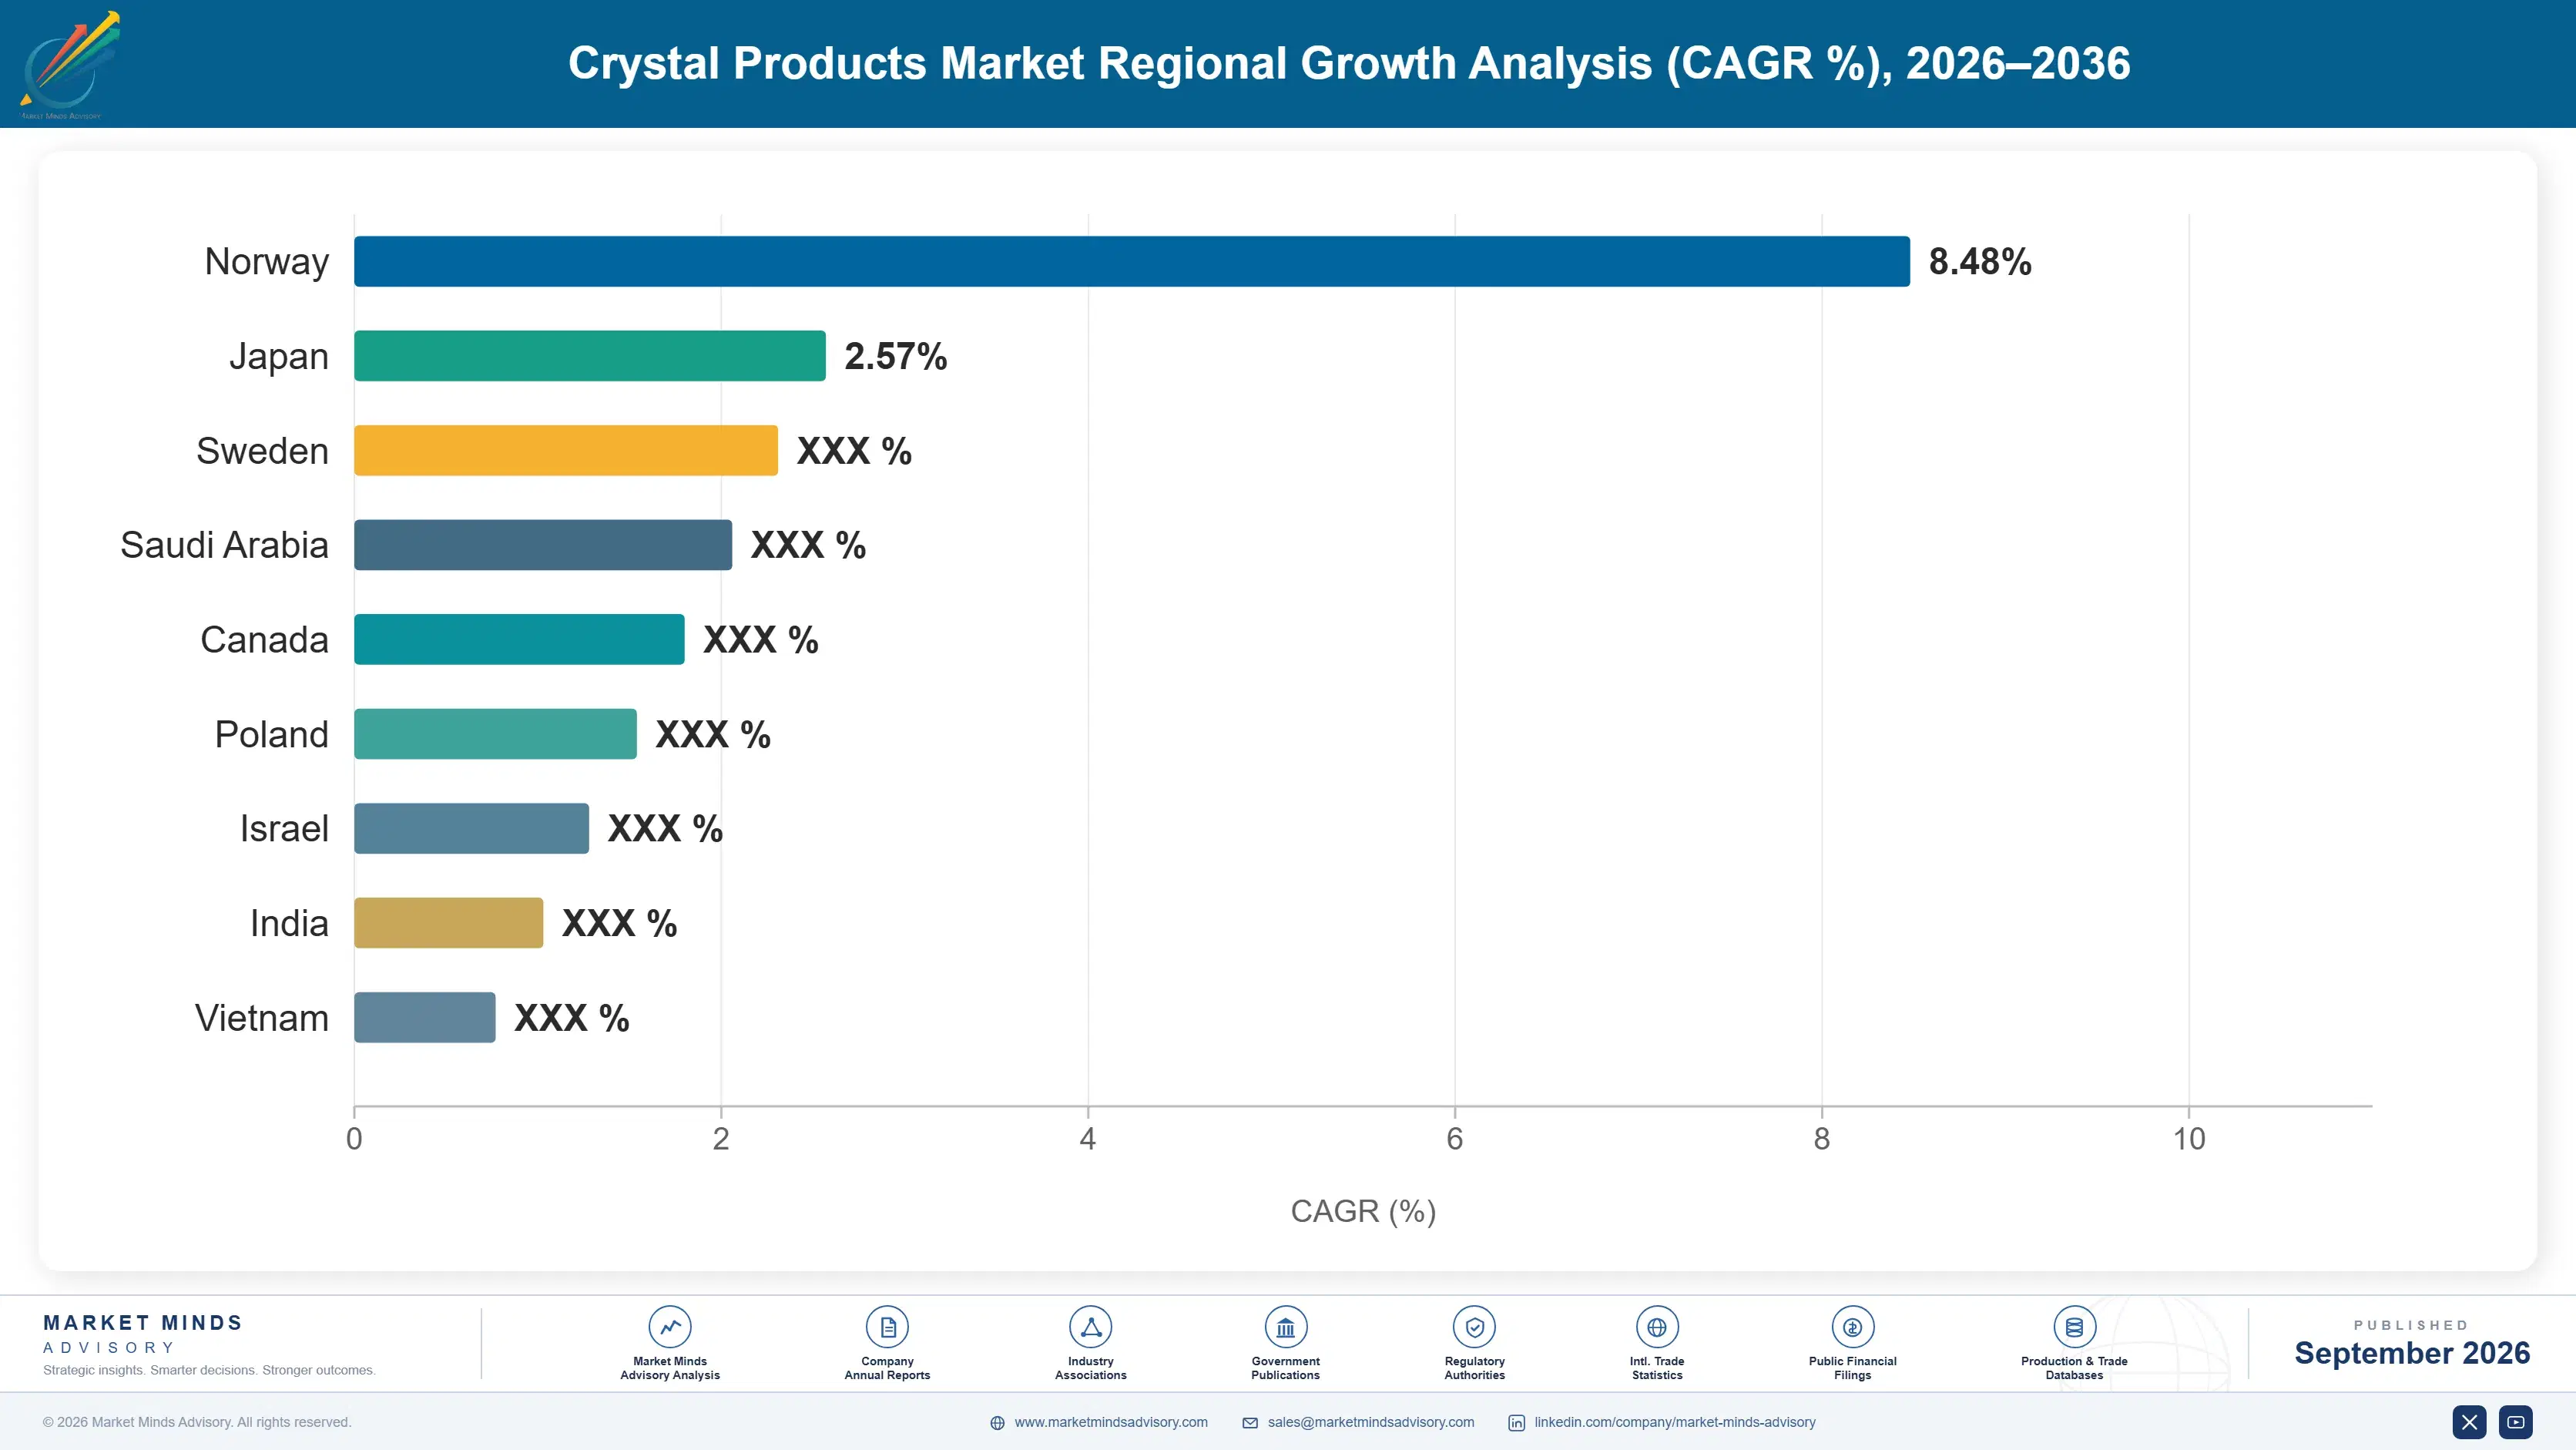The image size is (2576, 1450).
Task: Click the Vietnam axis label
Action: coord(261,1018)
